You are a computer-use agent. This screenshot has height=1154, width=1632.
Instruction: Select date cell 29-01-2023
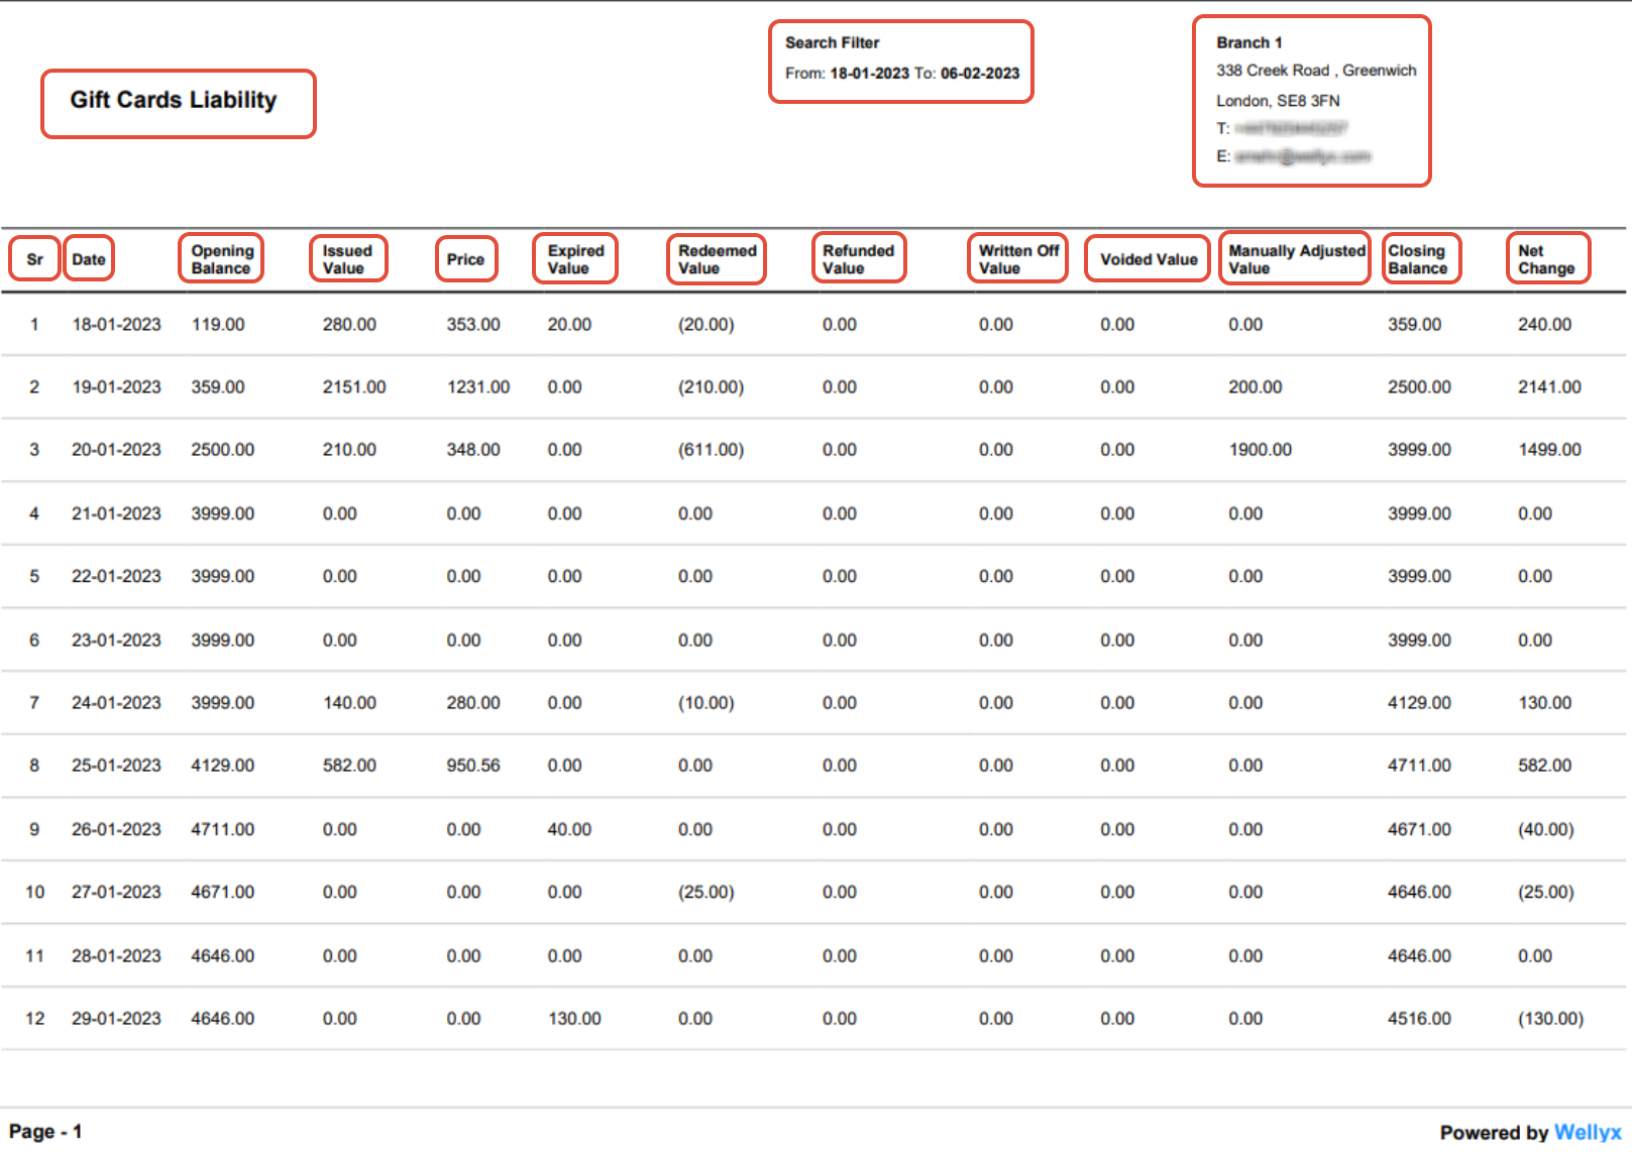point(116,1019)
